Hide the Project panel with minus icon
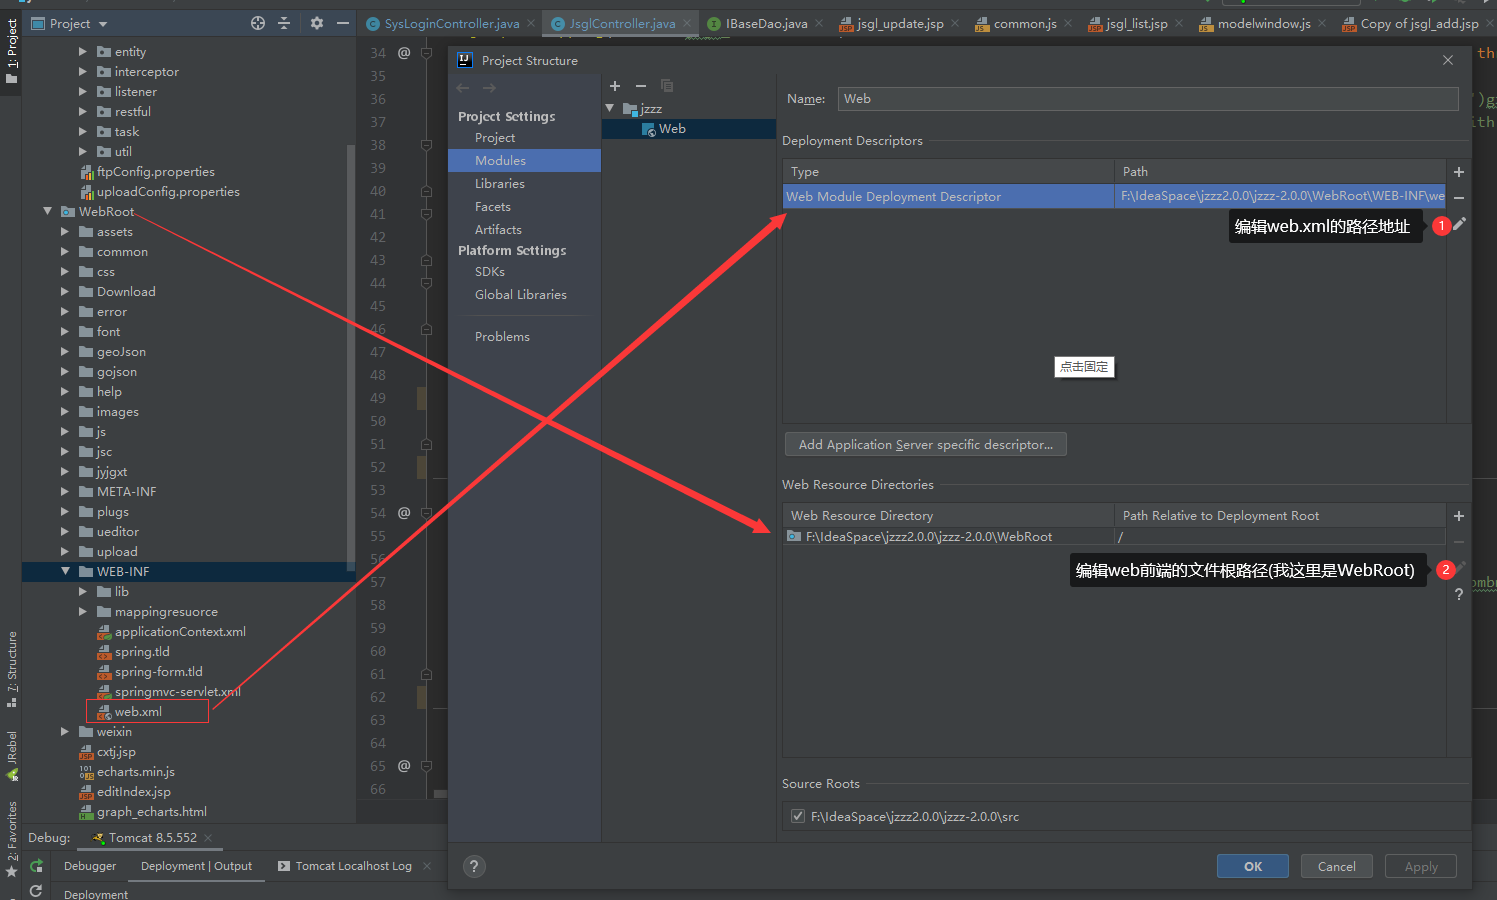The width and height of the screenshot is (1497, 900). tap(343, 23)
